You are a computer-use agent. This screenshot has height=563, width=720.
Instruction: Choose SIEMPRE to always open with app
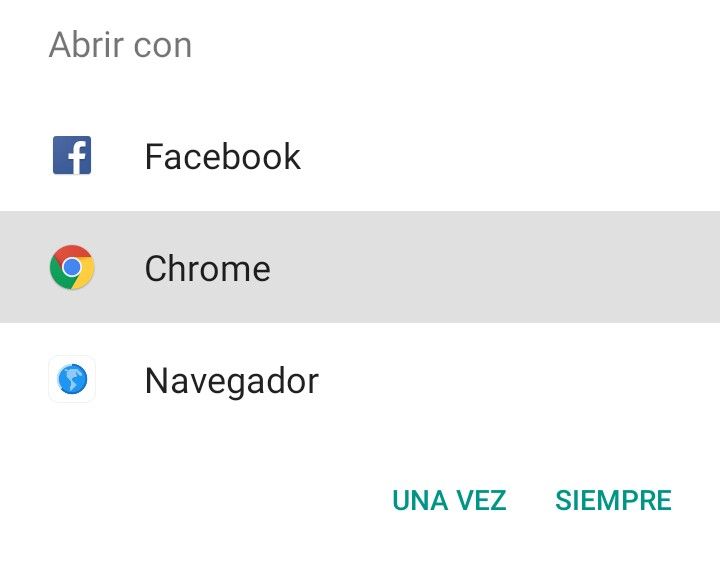coord(613,500)
